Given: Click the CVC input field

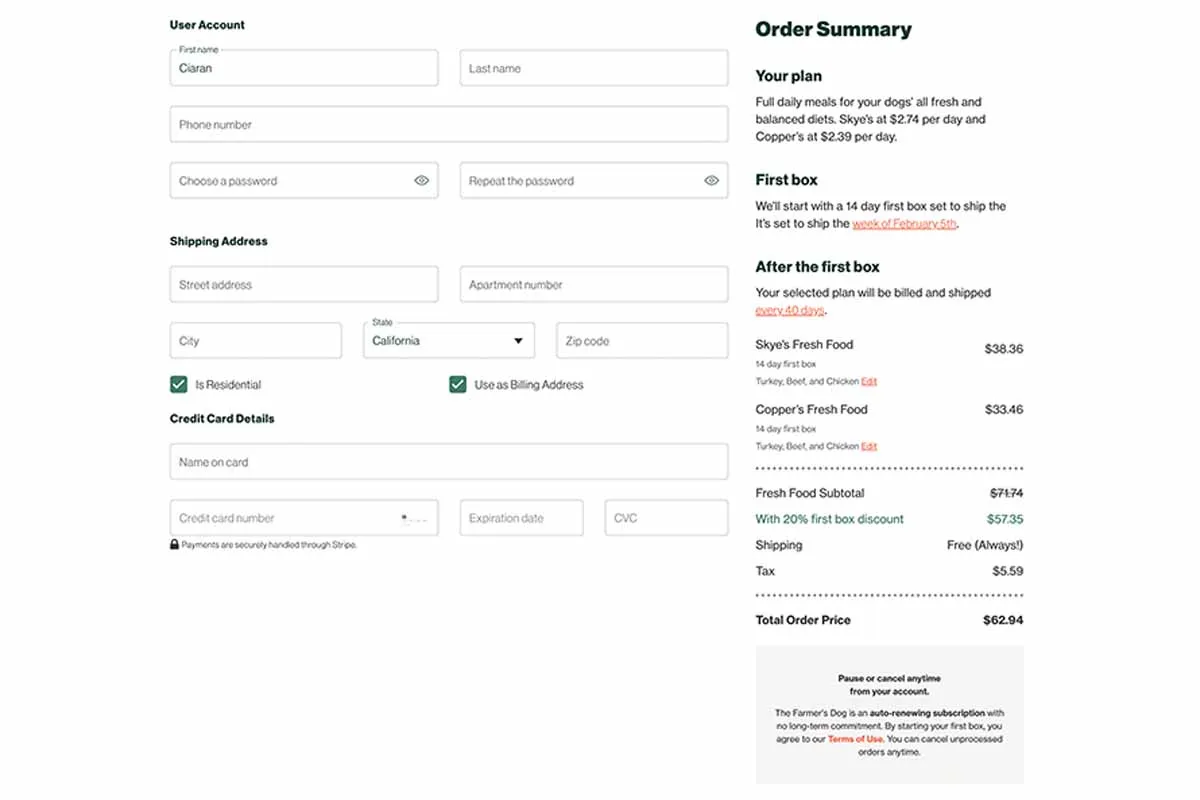Looking at the screenshot, I should coord(664,517).
